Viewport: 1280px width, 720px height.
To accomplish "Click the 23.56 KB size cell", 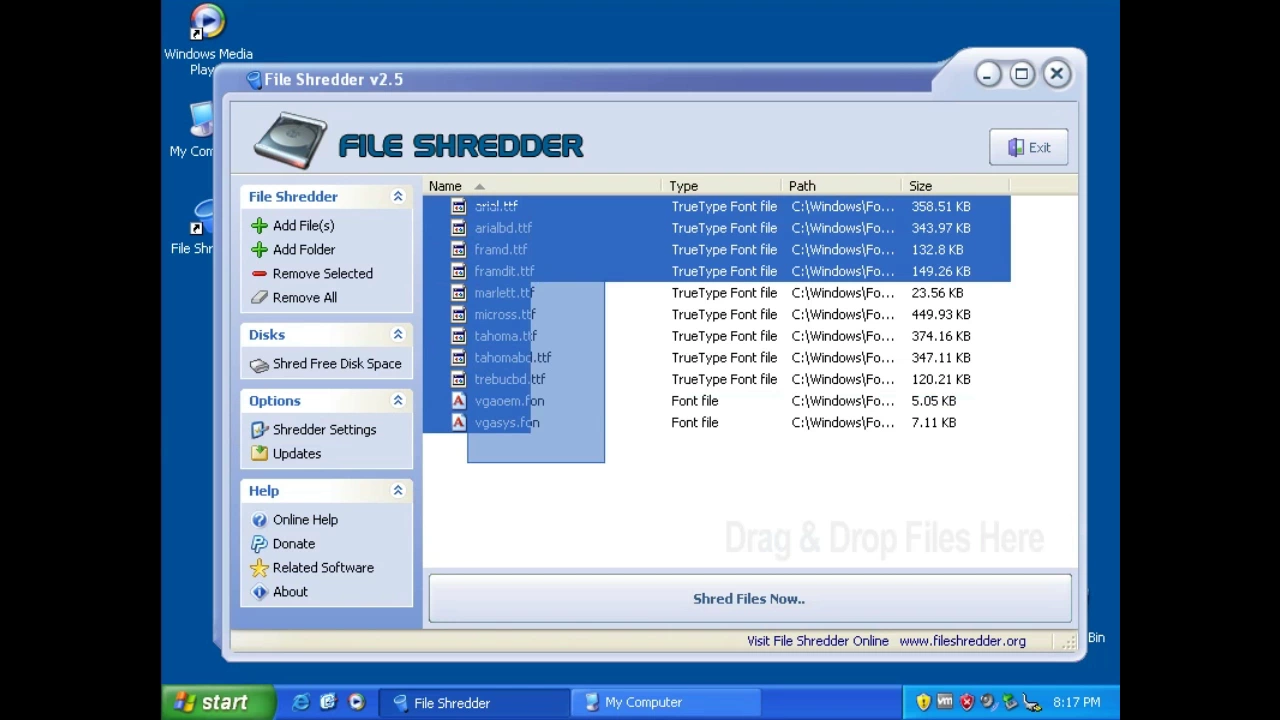I will 937,293.
